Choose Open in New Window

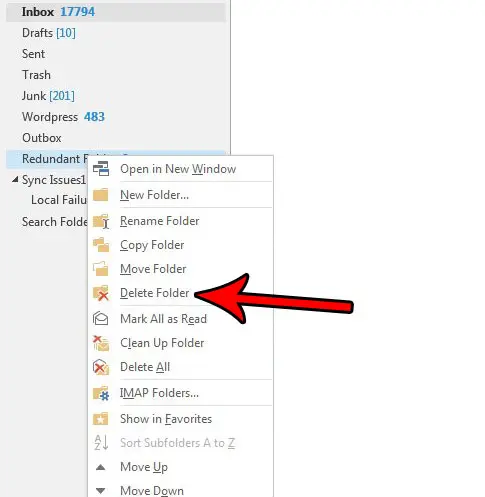(180, 169)
